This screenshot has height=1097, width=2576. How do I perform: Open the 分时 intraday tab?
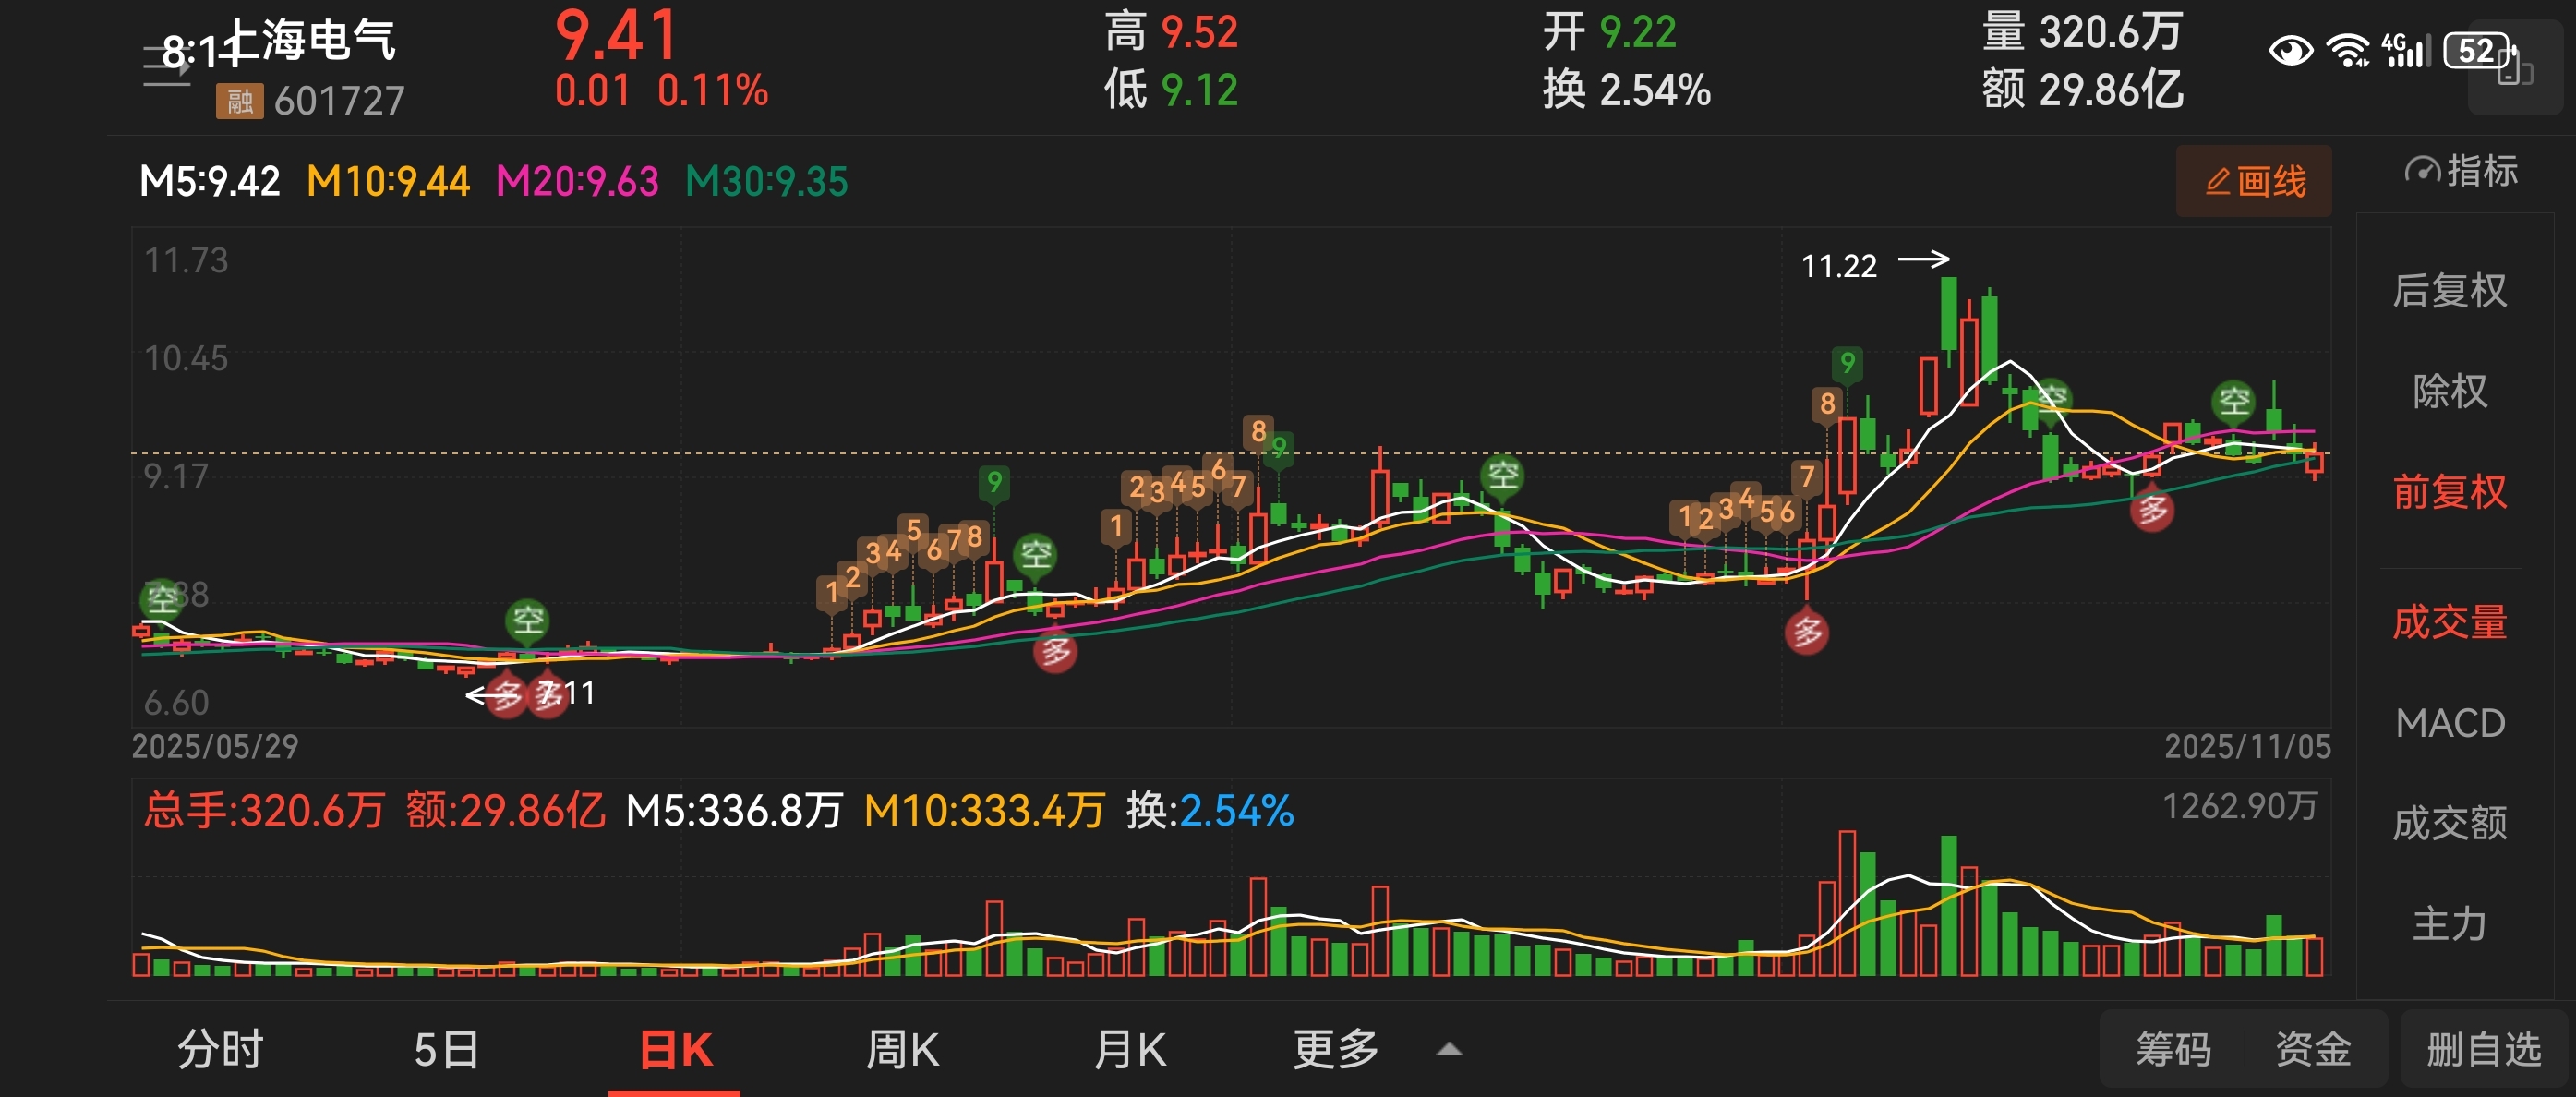219,1050
